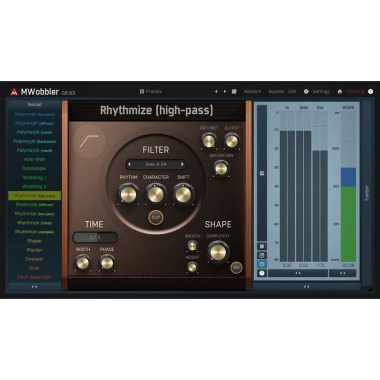
Task: Click the Random button
Action: point(253,91)
